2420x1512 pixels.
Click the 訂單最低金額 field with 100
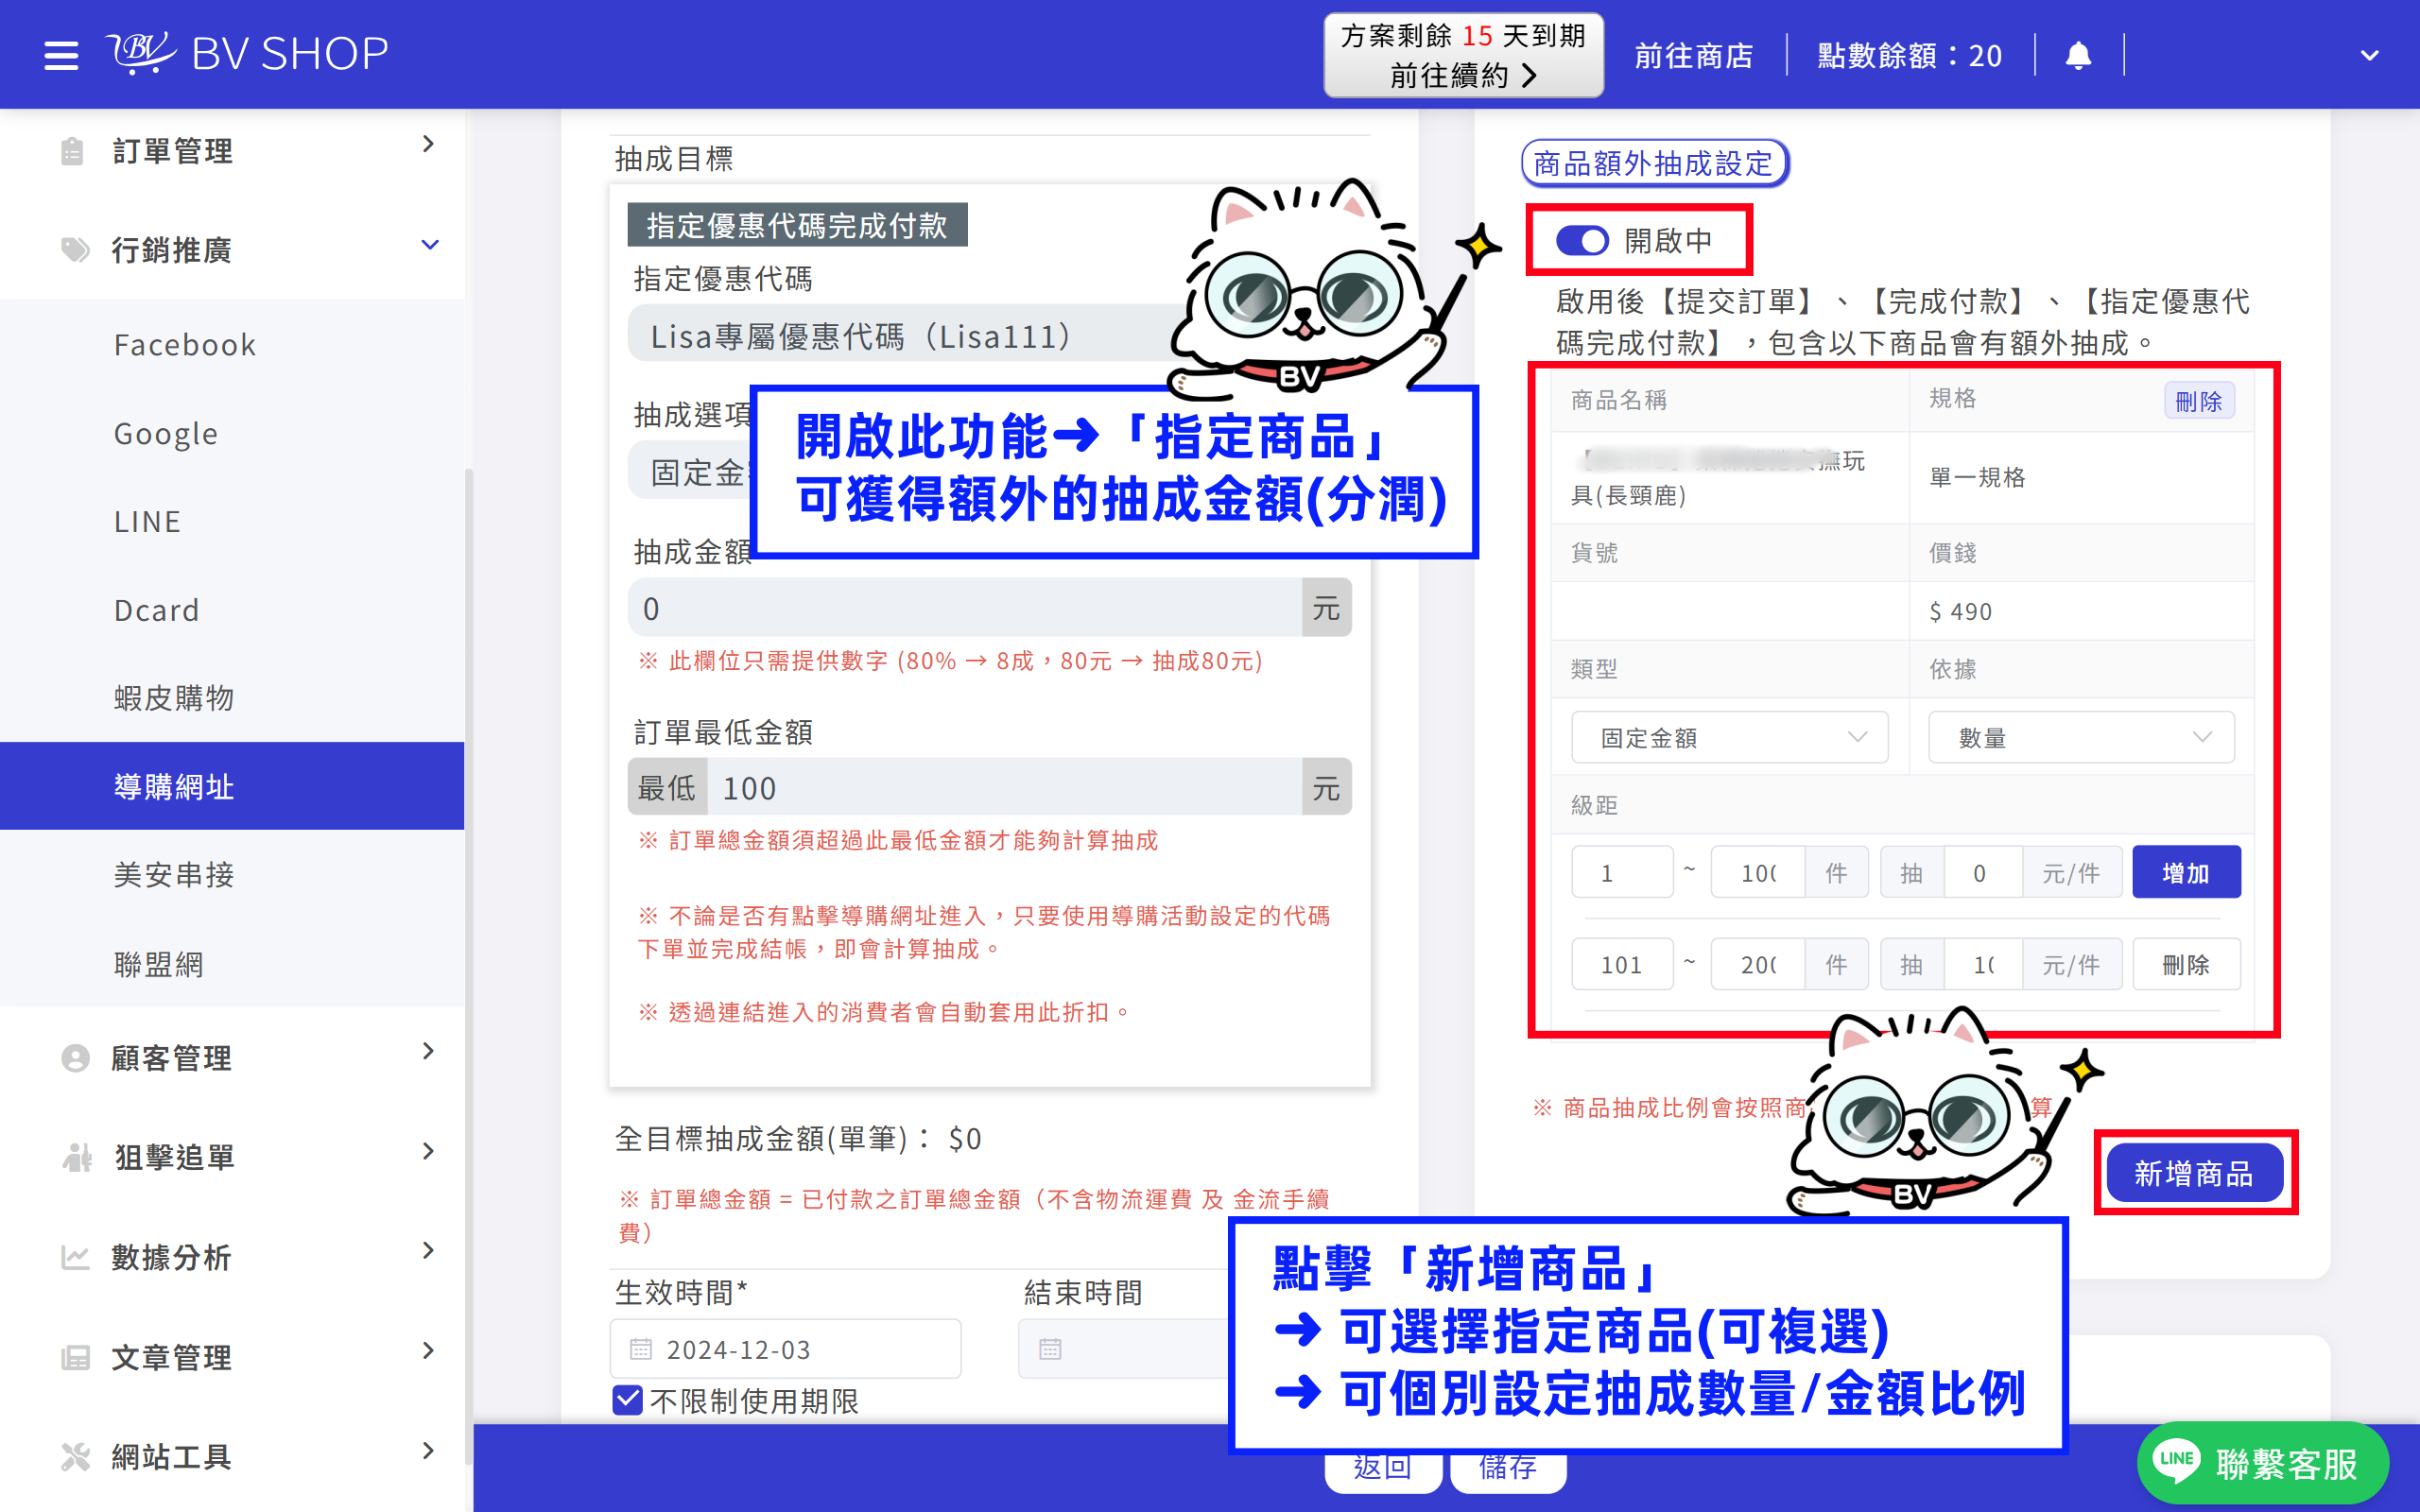(x=1004, y=787)
